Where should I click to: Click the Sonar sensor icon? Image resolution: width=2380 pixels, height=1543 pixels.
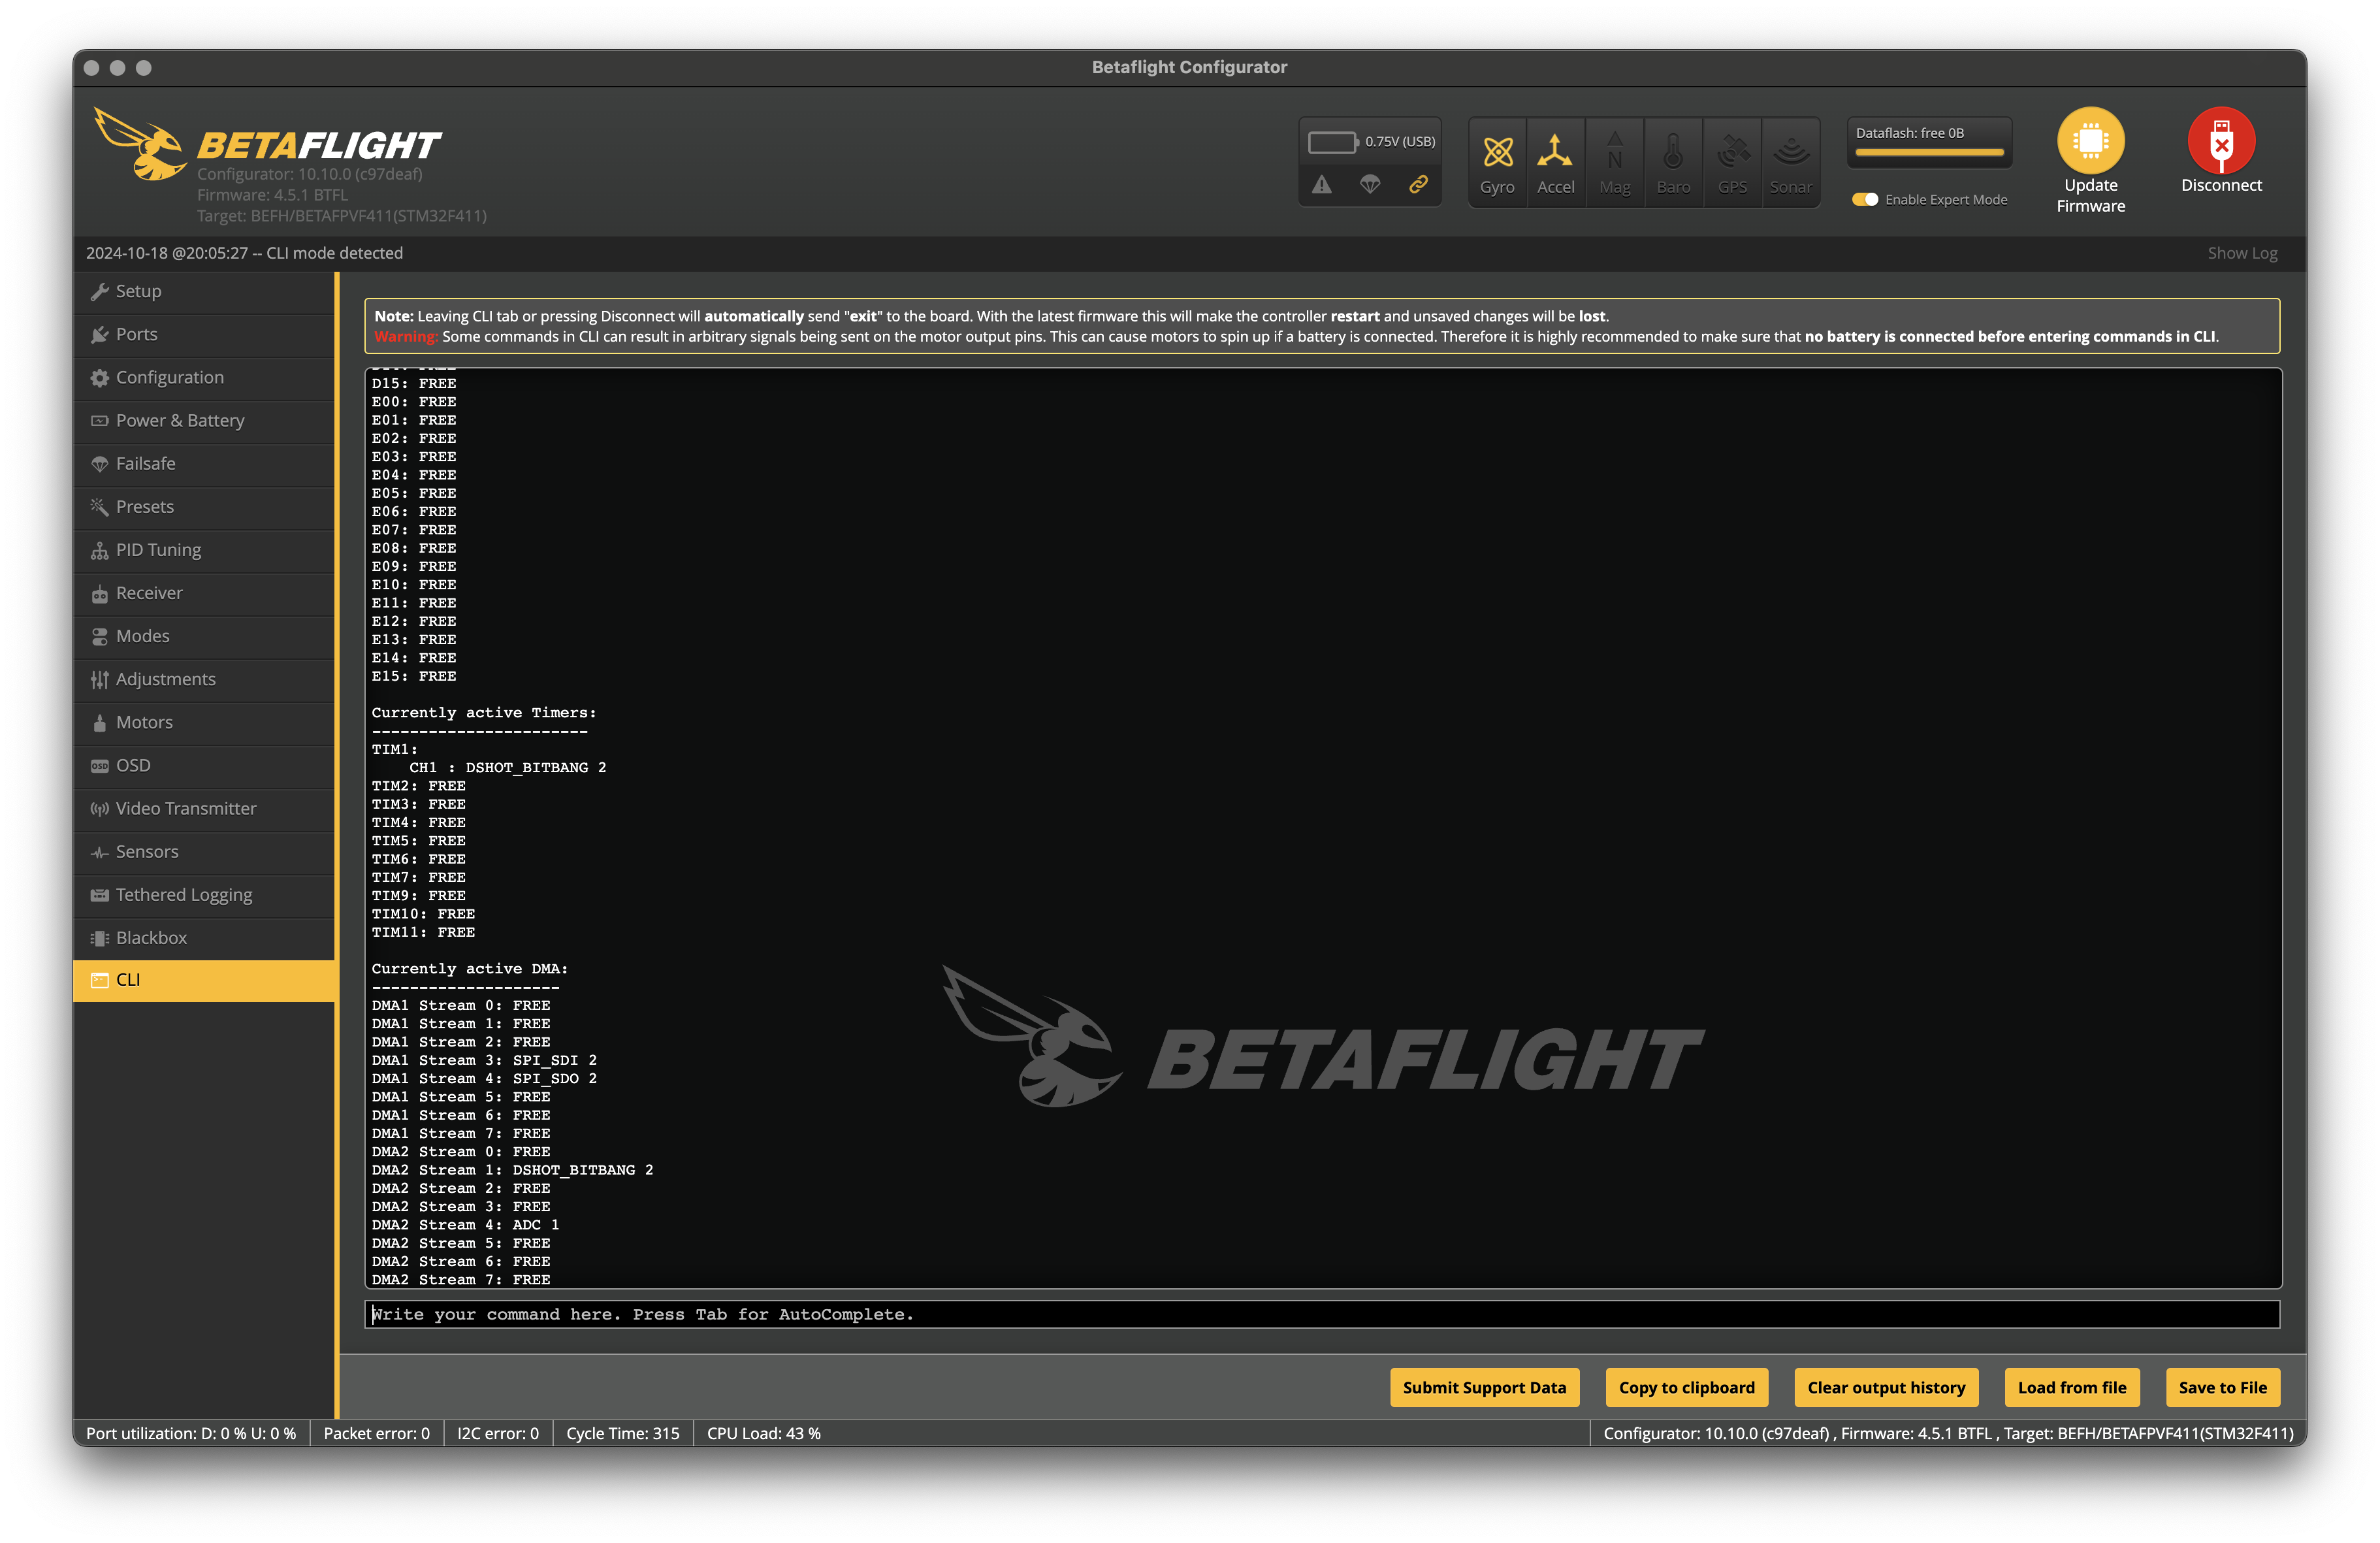1791,152
